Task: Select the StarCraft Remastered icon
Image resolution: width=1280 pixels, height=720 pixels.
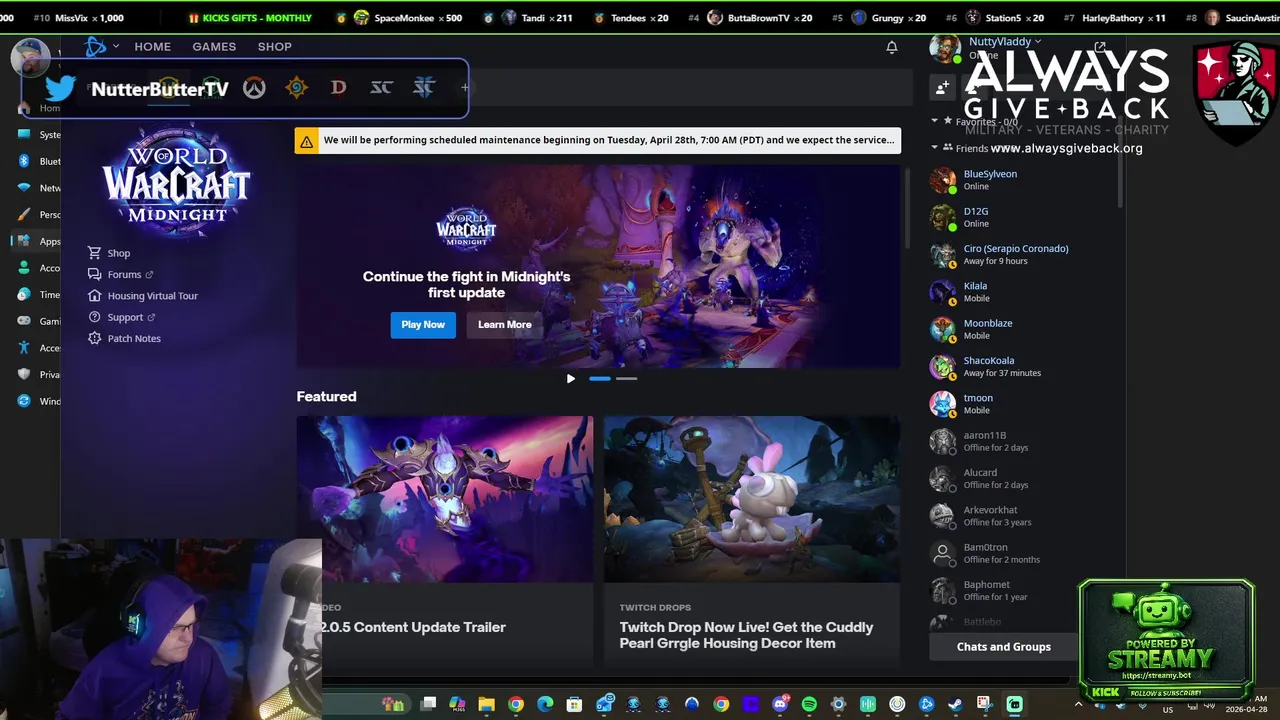Action: coord(381,88)
